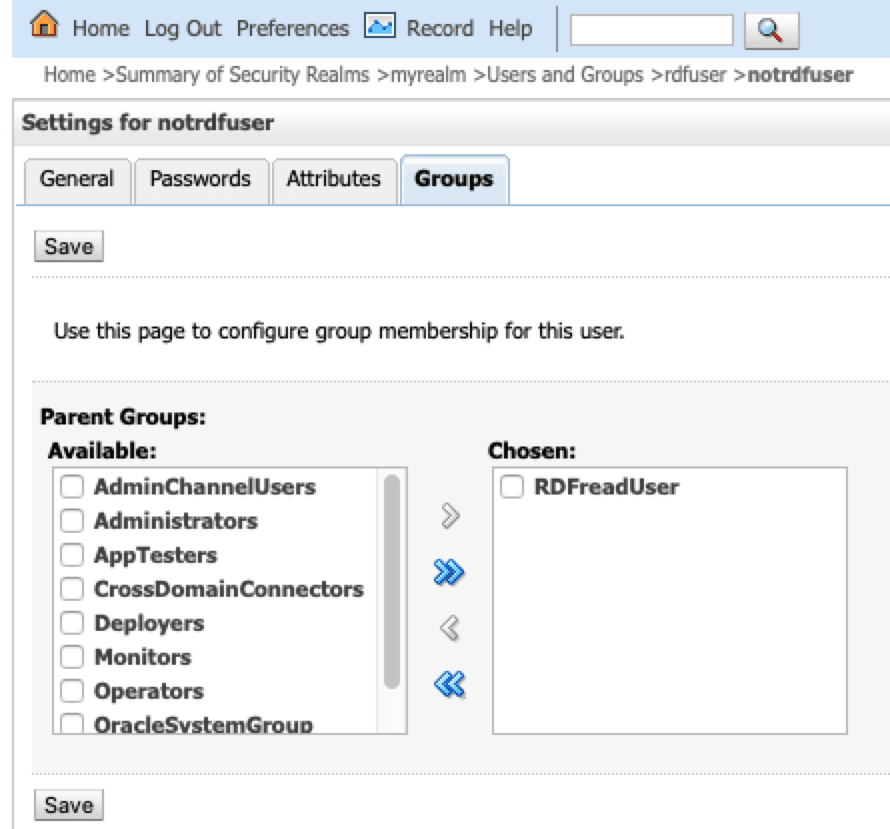Click the Log Out link

pyautogui.click(x=183, y=28)
